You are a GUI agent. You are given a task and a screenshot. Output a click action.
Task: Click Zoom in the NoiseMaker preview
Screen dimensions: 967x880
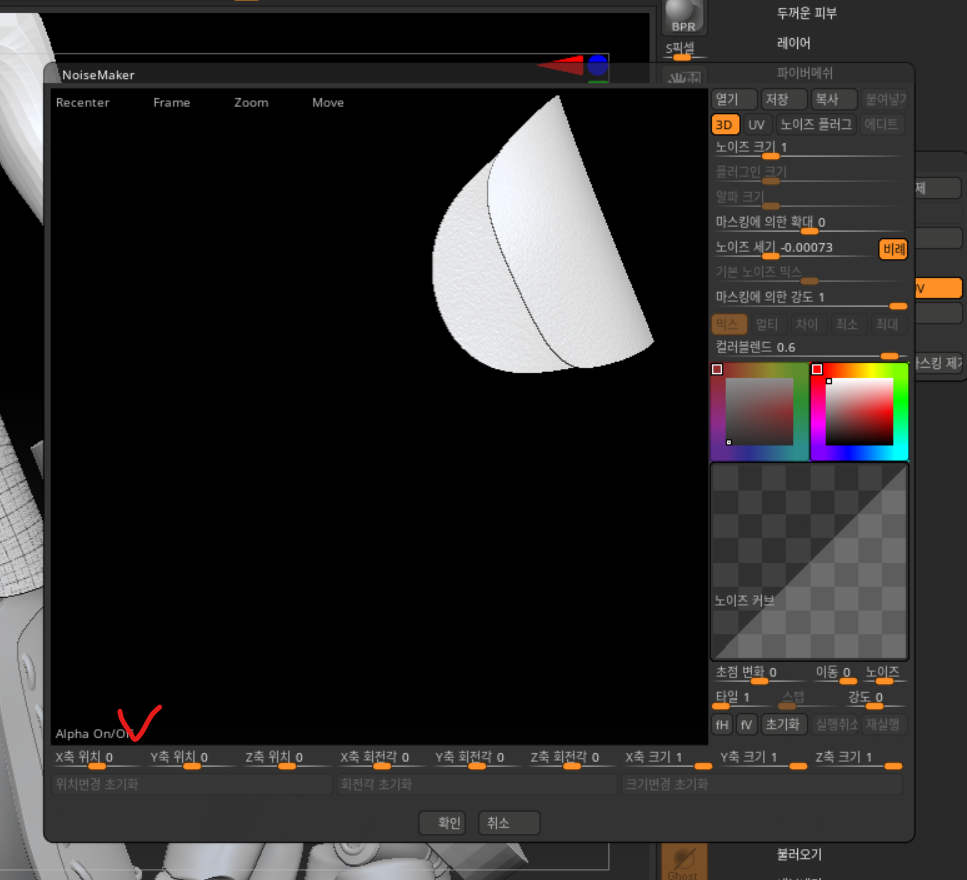click(251, 103)
